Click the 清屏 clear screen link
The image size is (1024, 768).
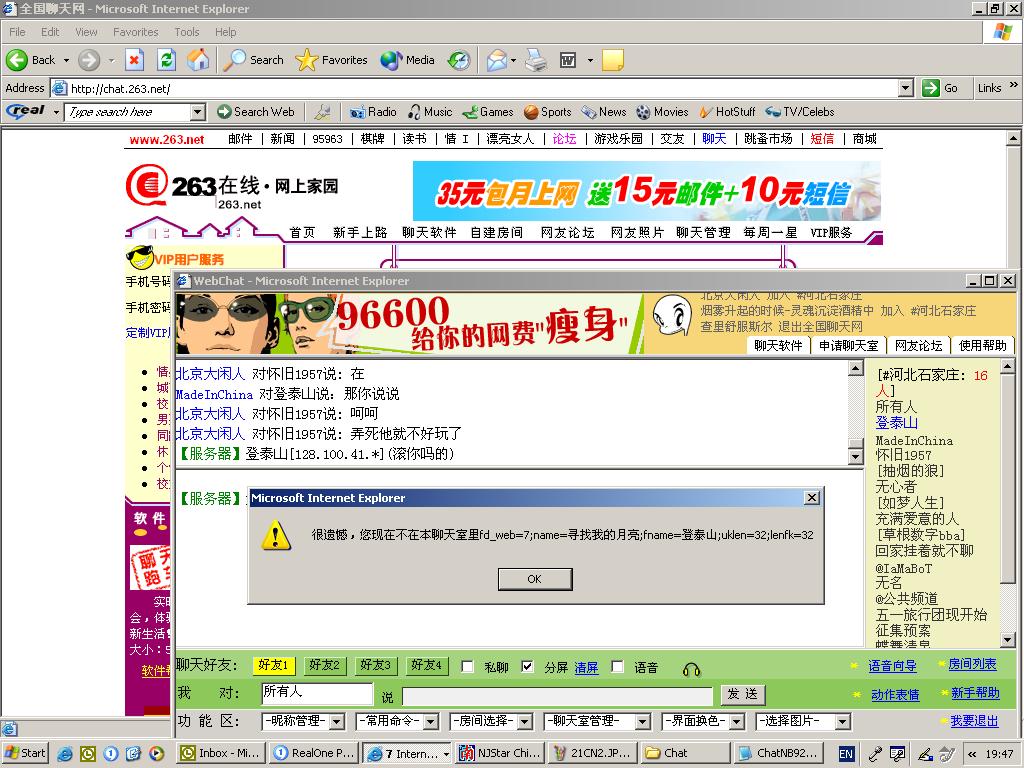pos(586,667)
